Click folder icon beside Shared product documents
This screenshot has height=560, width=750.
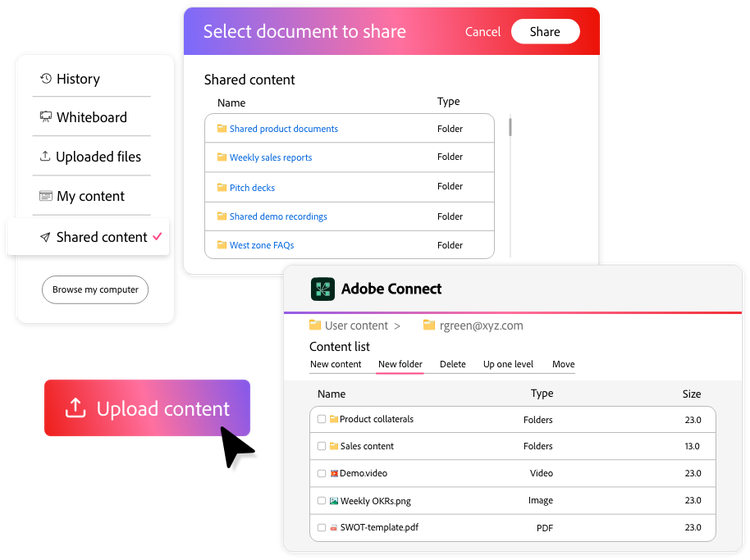[221, 128]
